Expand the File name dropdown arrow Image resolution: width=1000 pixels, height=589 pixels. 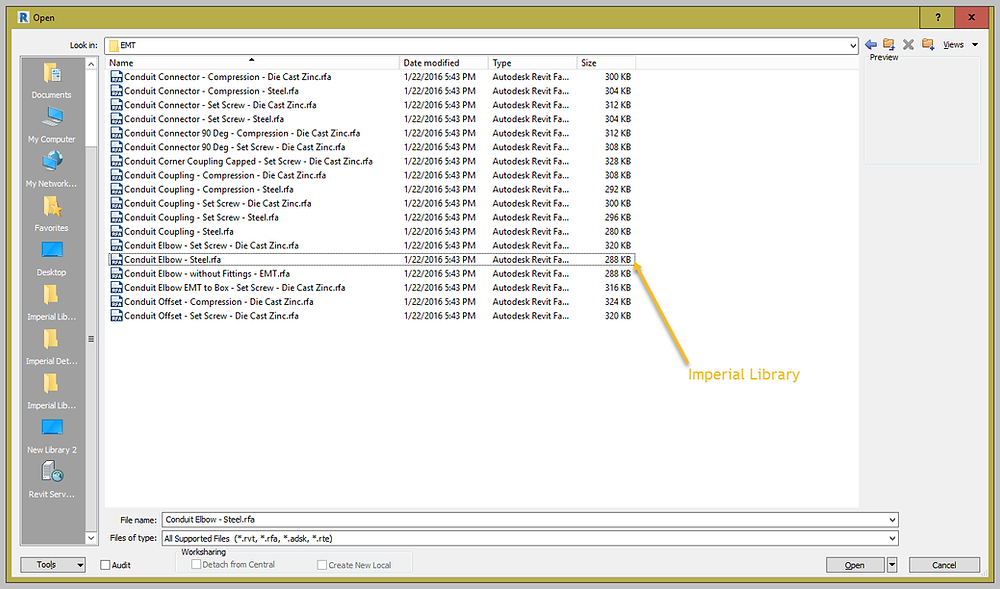[892, 520]
